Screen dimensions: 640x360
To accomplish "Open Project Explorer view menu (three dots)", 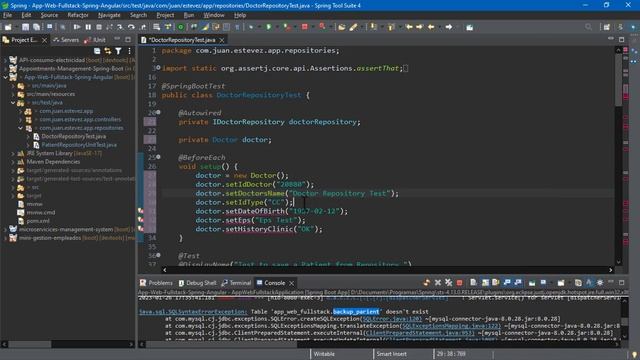I will [129, 51].
